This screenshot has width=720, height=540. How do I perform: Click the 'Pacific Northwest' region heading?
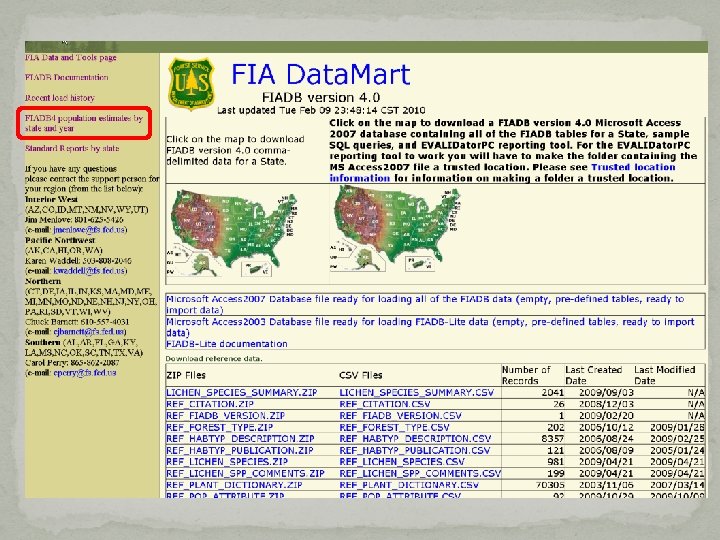click(x=60, y=240)
